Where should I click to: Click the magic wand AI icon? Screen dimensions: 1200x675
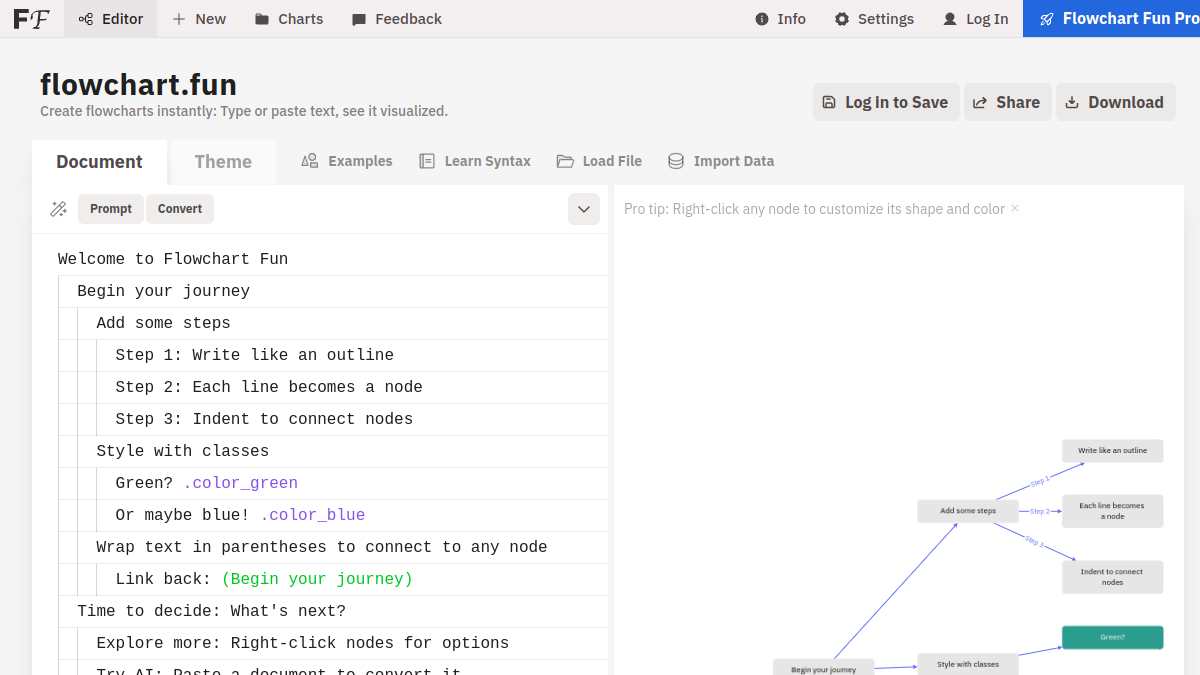tap(58, 209)
